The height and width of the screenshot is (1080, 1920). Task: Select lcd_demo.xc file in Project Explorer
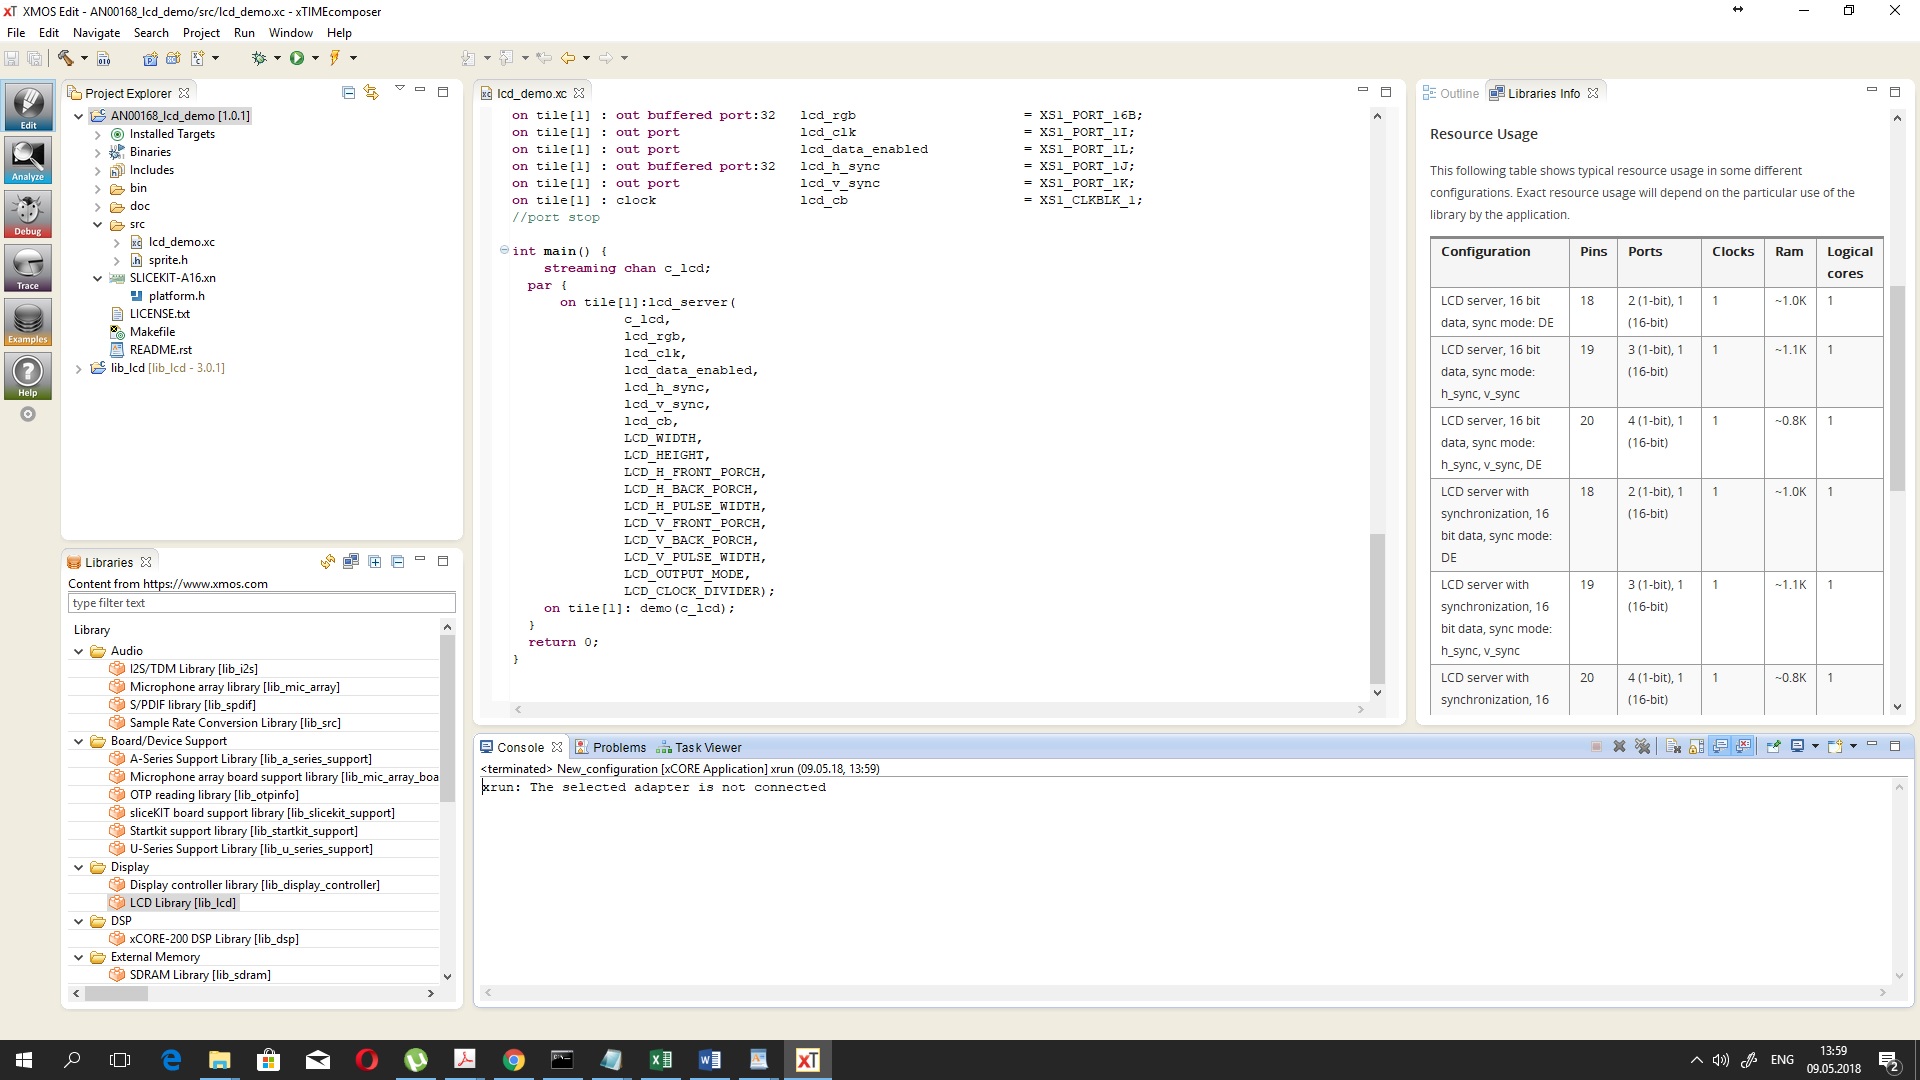click(x=181, y=242)
